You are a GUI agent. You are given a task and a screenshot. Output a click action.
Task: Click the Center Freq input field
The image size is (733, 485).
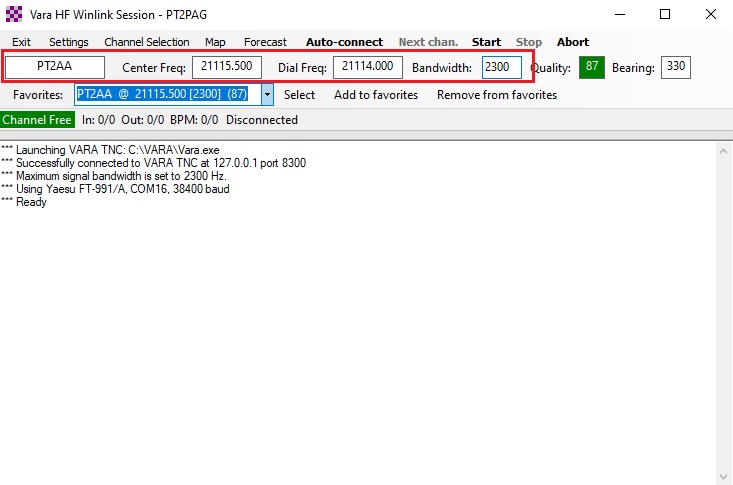click(x=227, y=67)
